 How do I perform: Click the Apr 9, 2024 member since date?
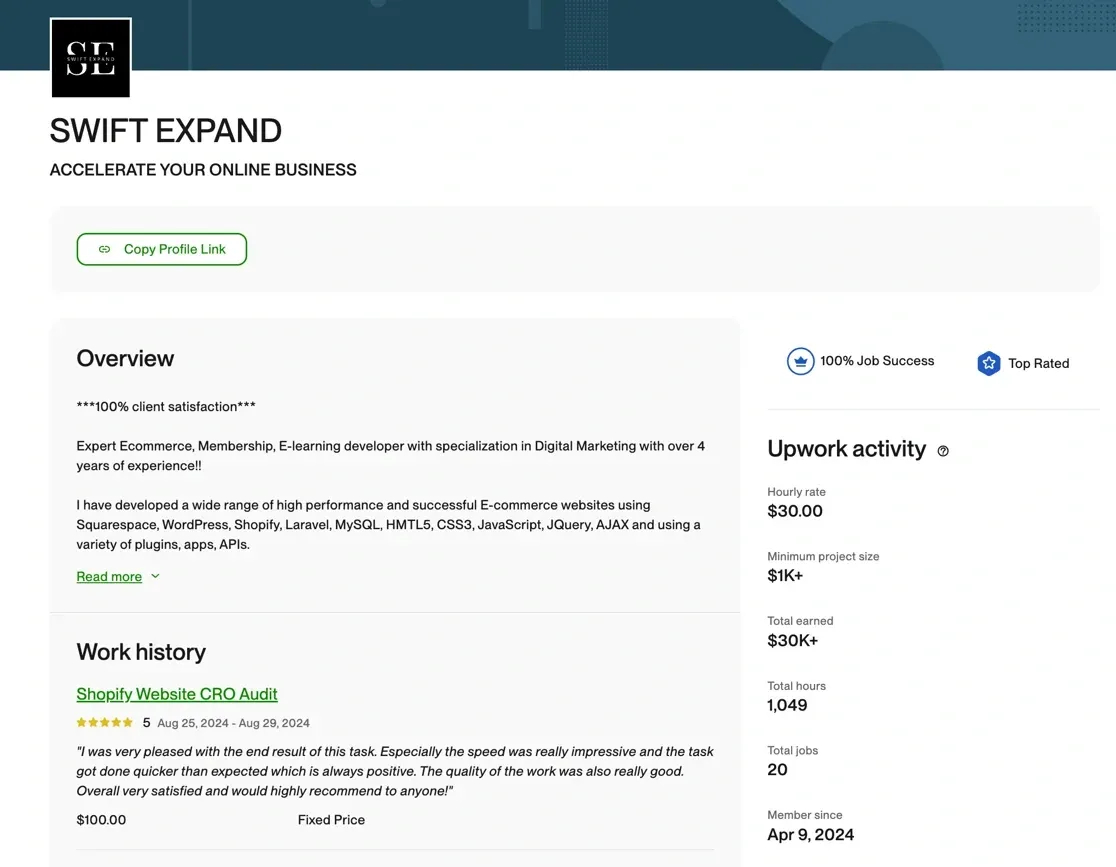pos(811,834)
